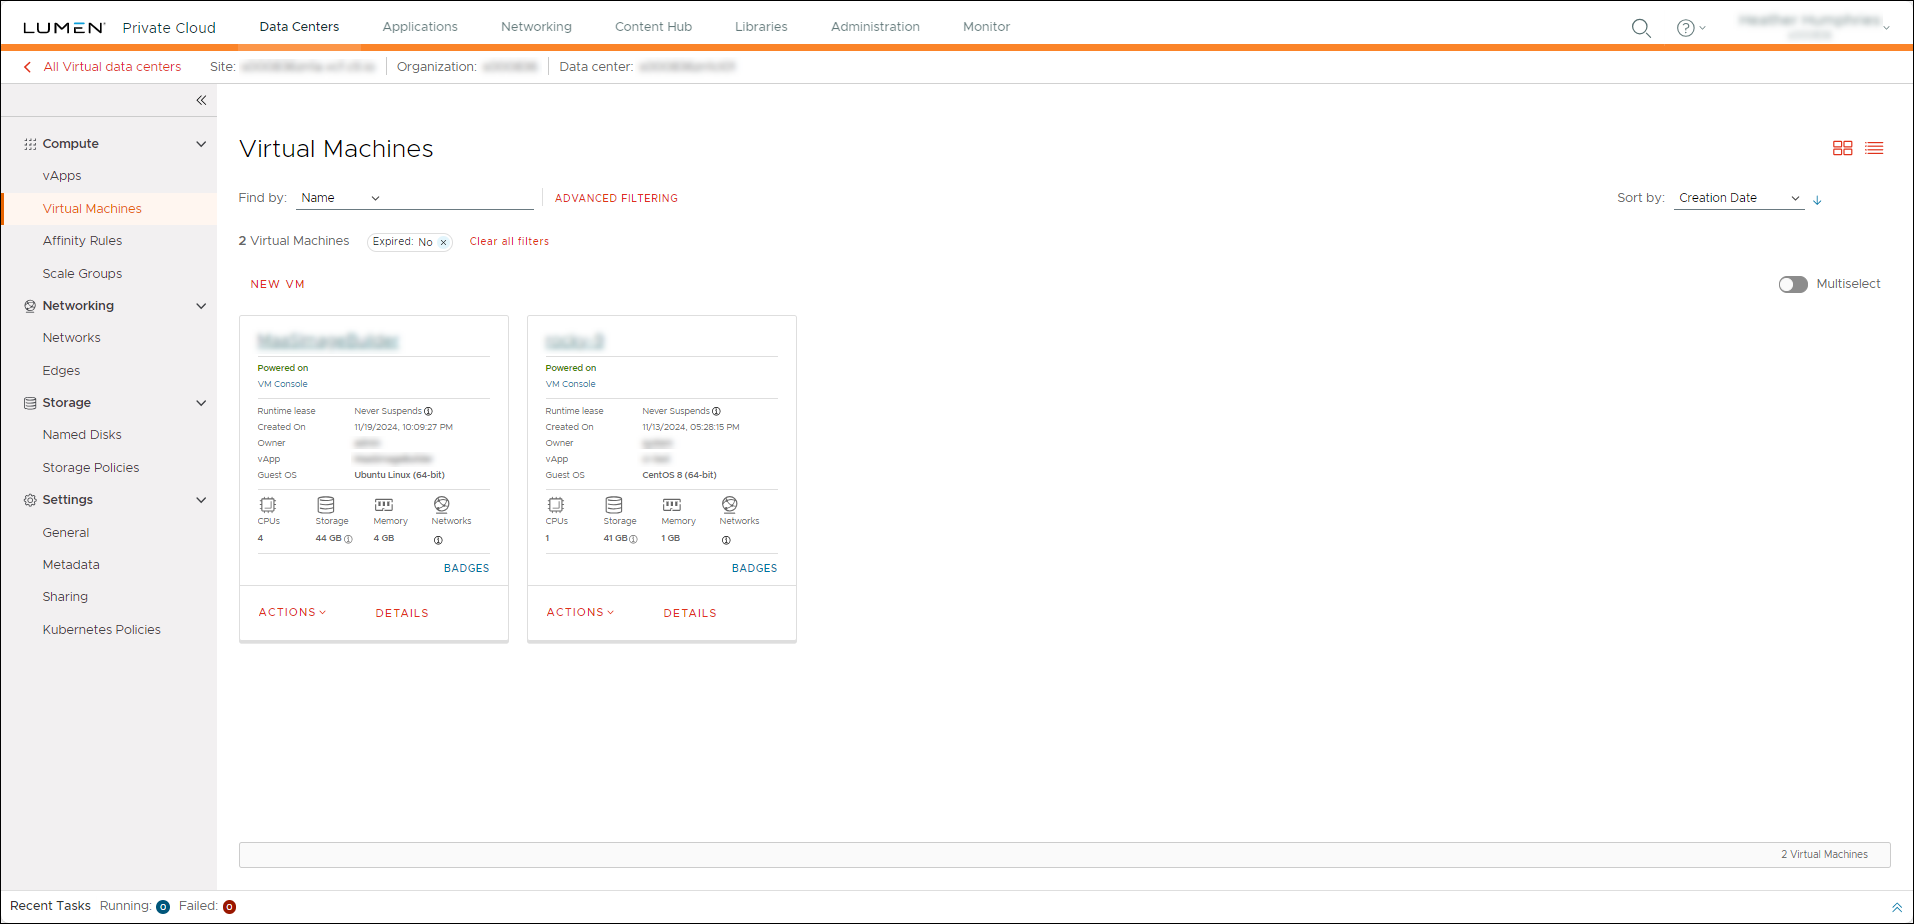This screenshot has height=924, width=1914.
Task: Click the Storage info icon showing 44 GB
Action: (347, 538)
